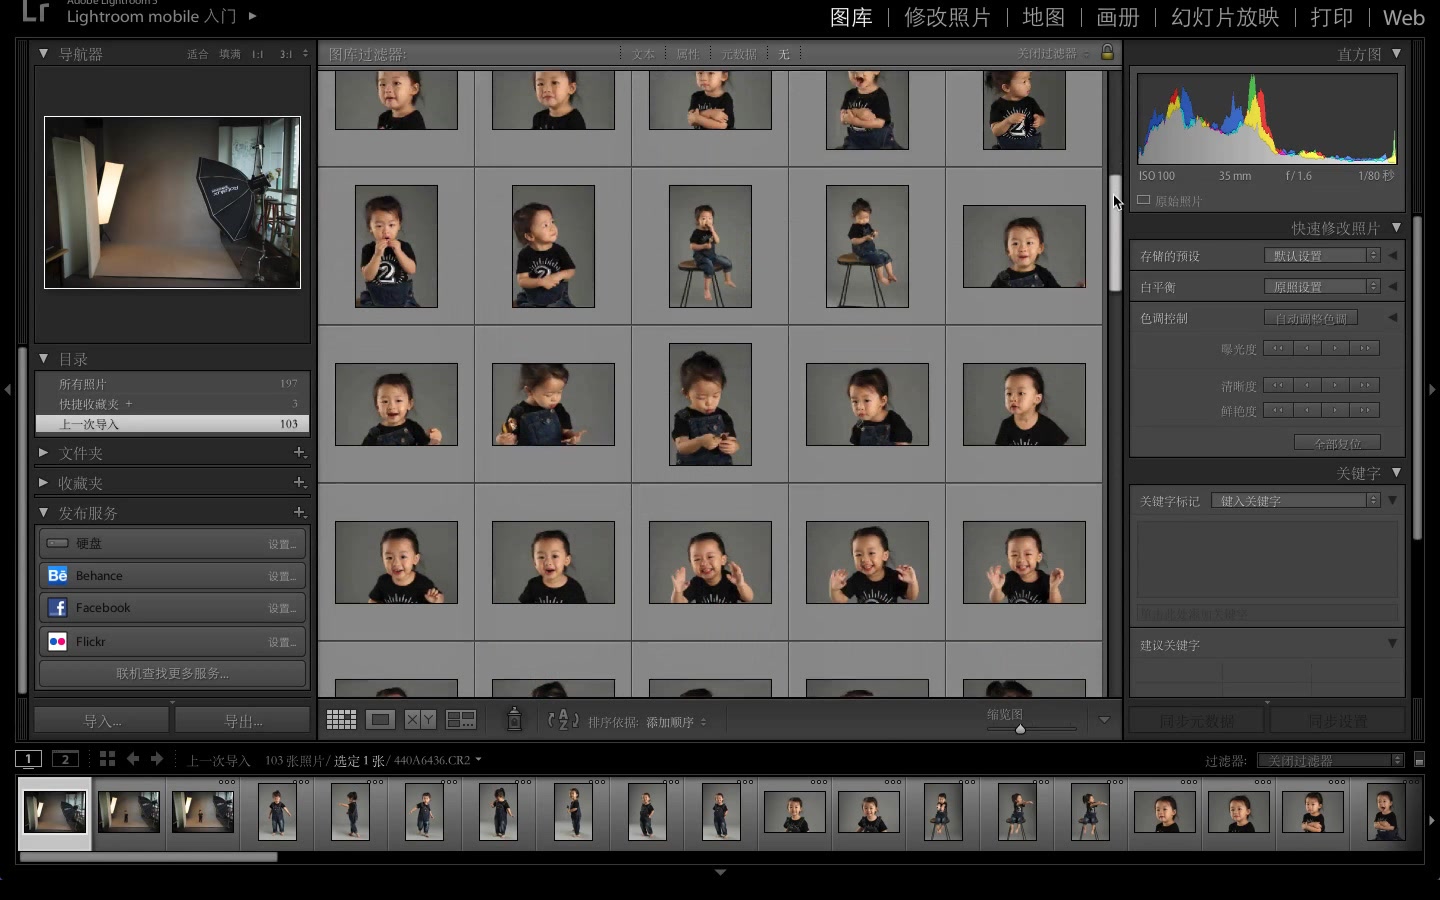Screen dimensions: 1440x900
Task: Click filmstrip grid shortcut icon
Action: [107, 759]
